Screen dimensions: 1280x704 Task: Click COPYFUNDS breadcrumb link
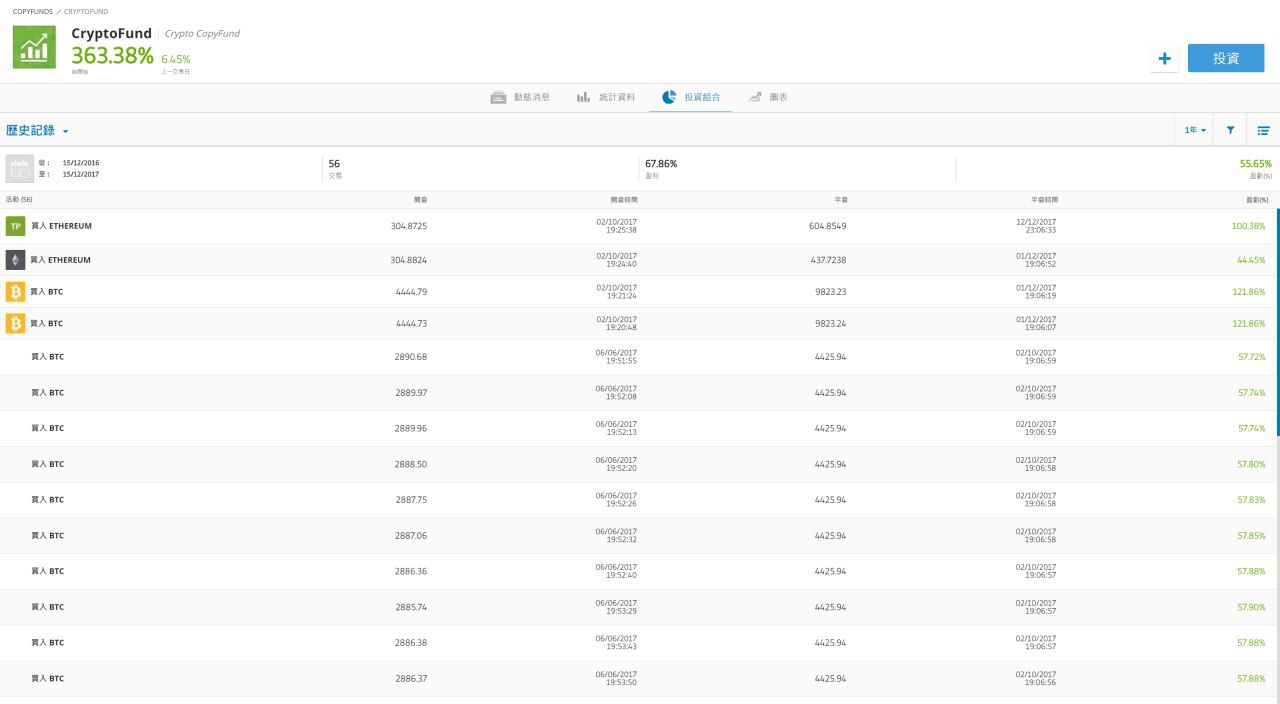(33, 11)
